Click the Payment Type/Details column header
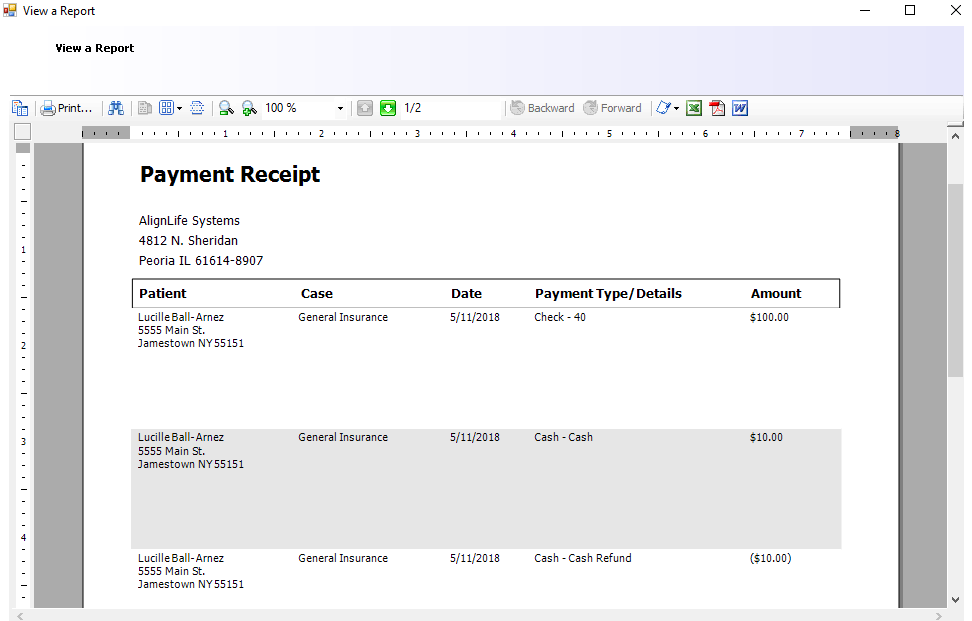 click(608, 294)
